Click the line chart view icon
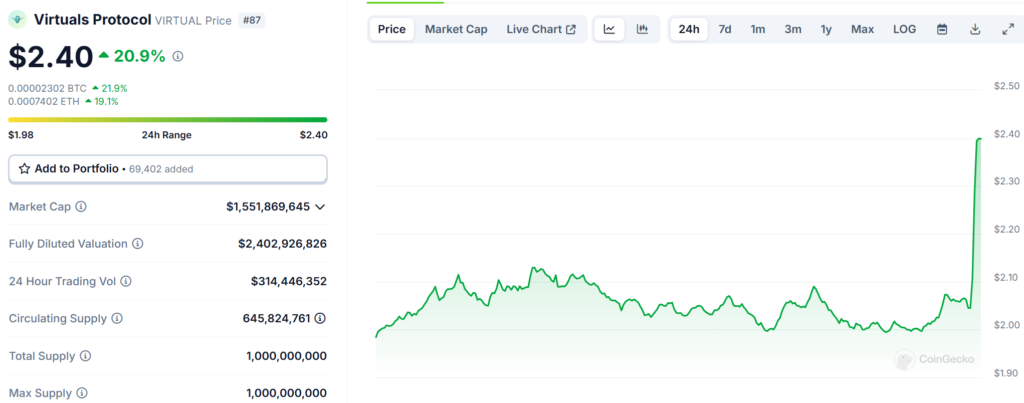Viewport: 1024px width, 403px height. coord(609,29)
